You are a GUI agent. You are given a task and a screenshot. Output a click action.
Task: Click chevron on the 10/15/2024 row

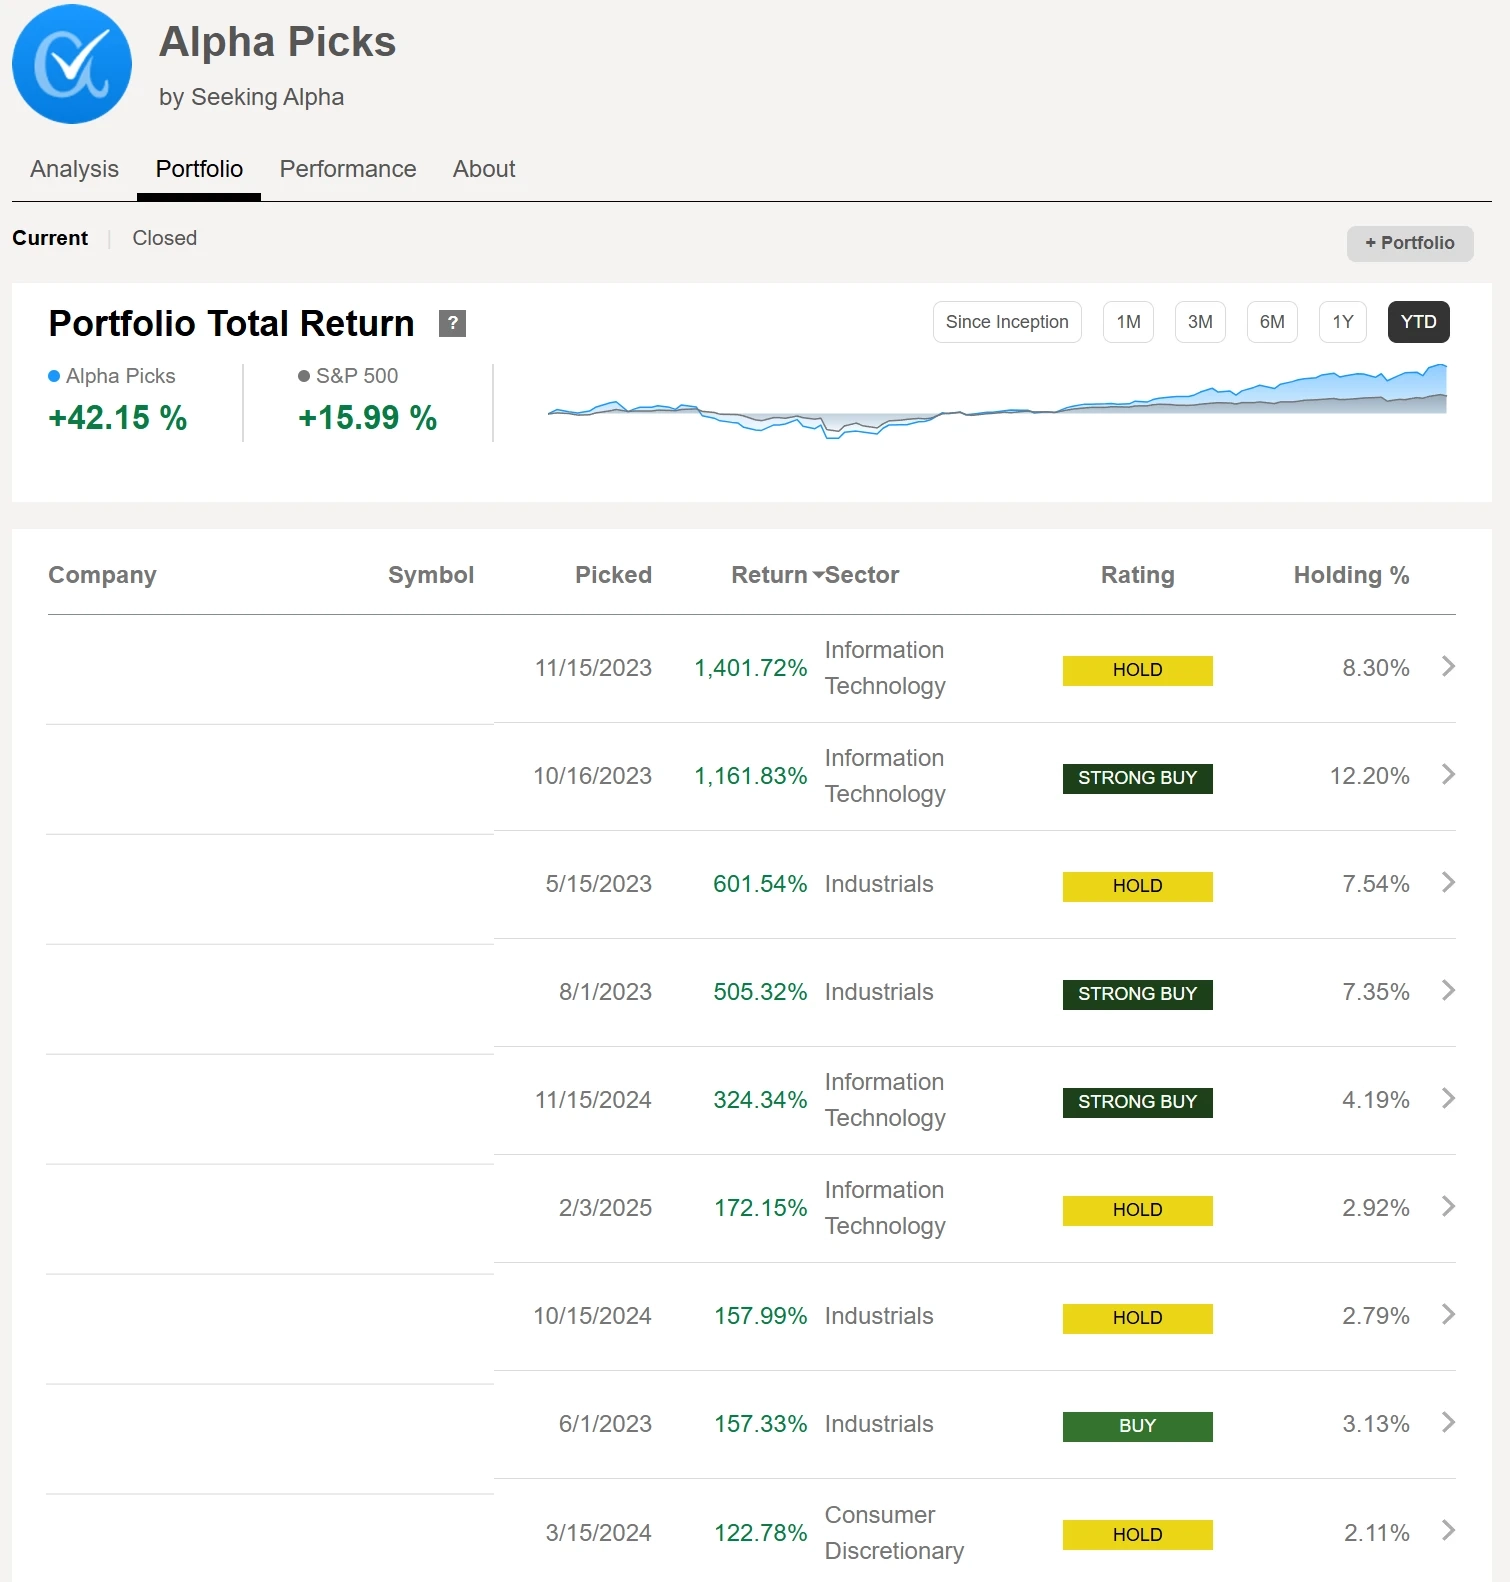pyautogui.click(x=1447, y=1315)
